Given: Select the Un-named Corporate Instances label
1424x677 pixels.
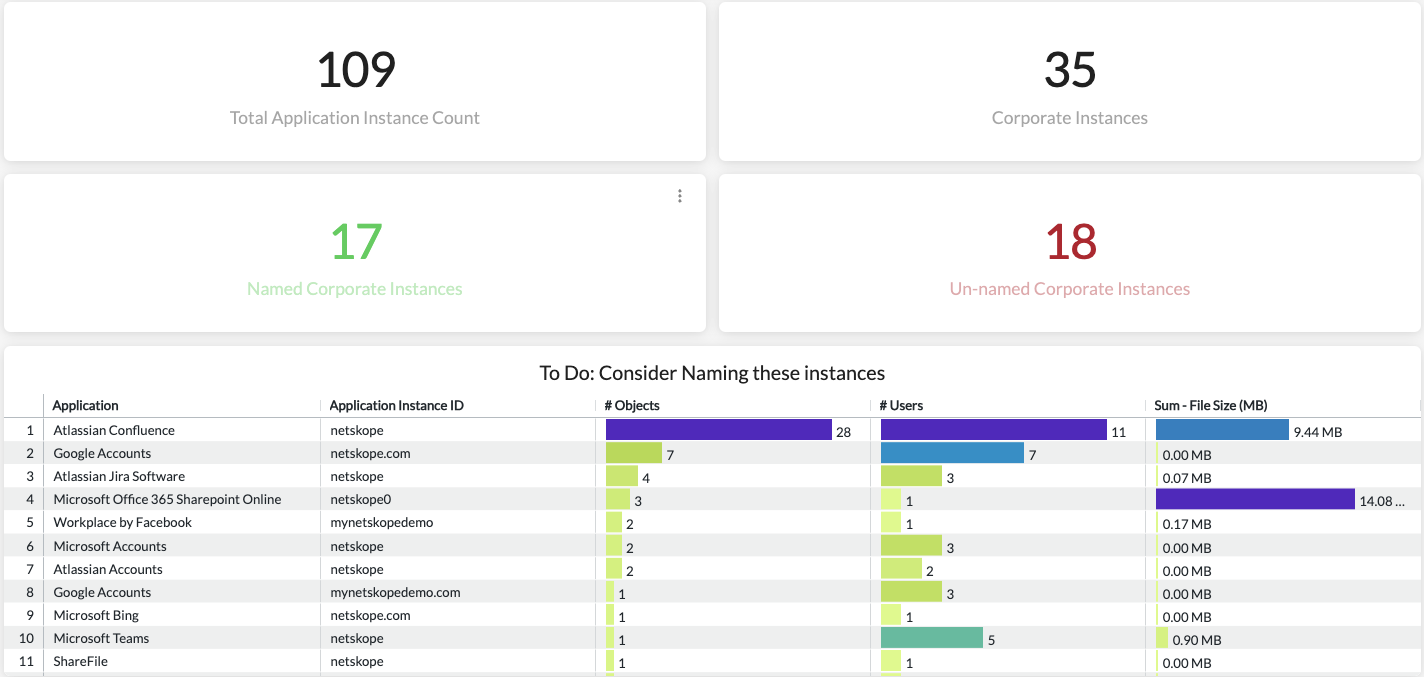Looking at the screenshot, I should (x=1070, y=289).
